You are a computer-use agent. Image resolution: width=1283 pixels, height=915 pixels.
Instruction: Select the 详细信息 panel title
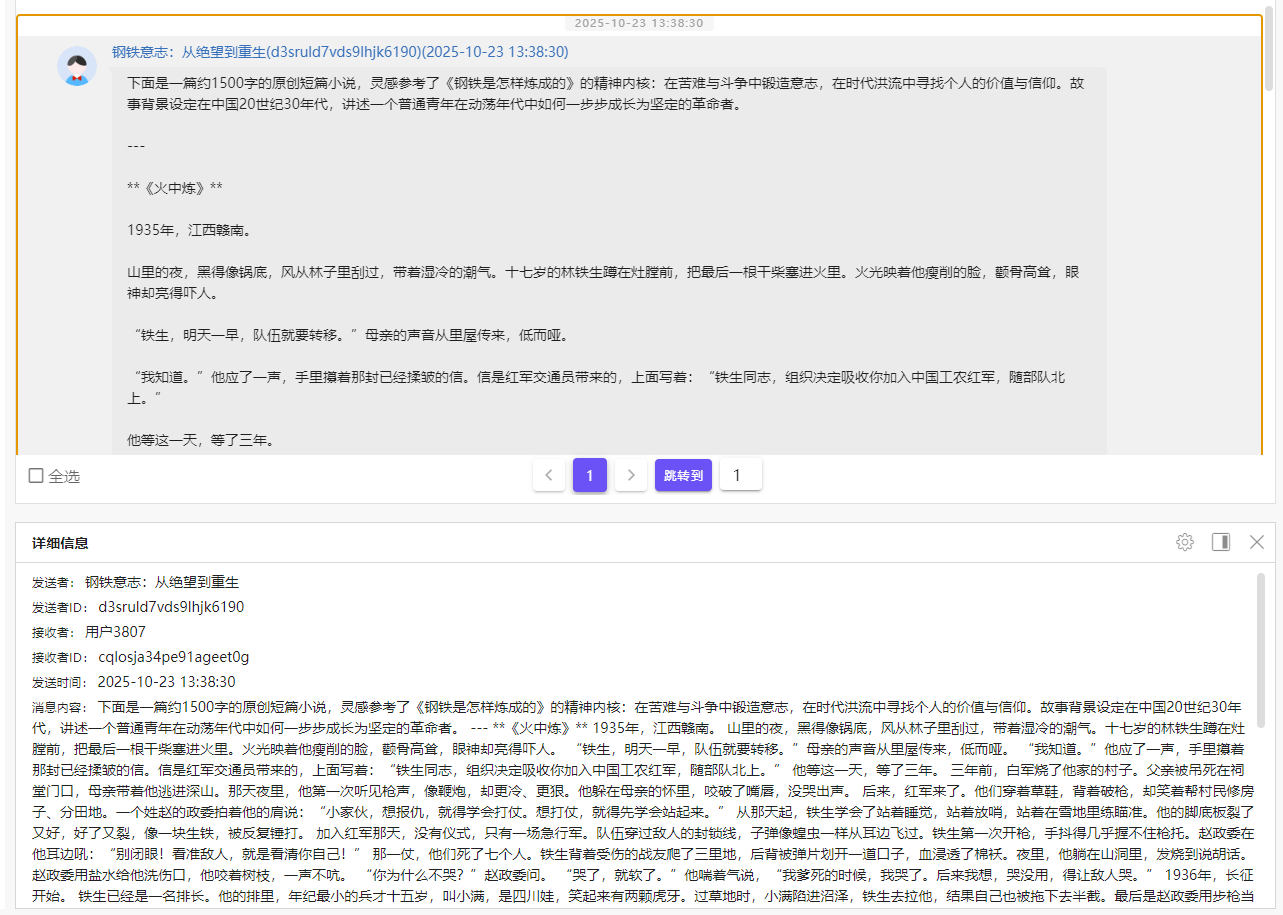tap(60, 543)
